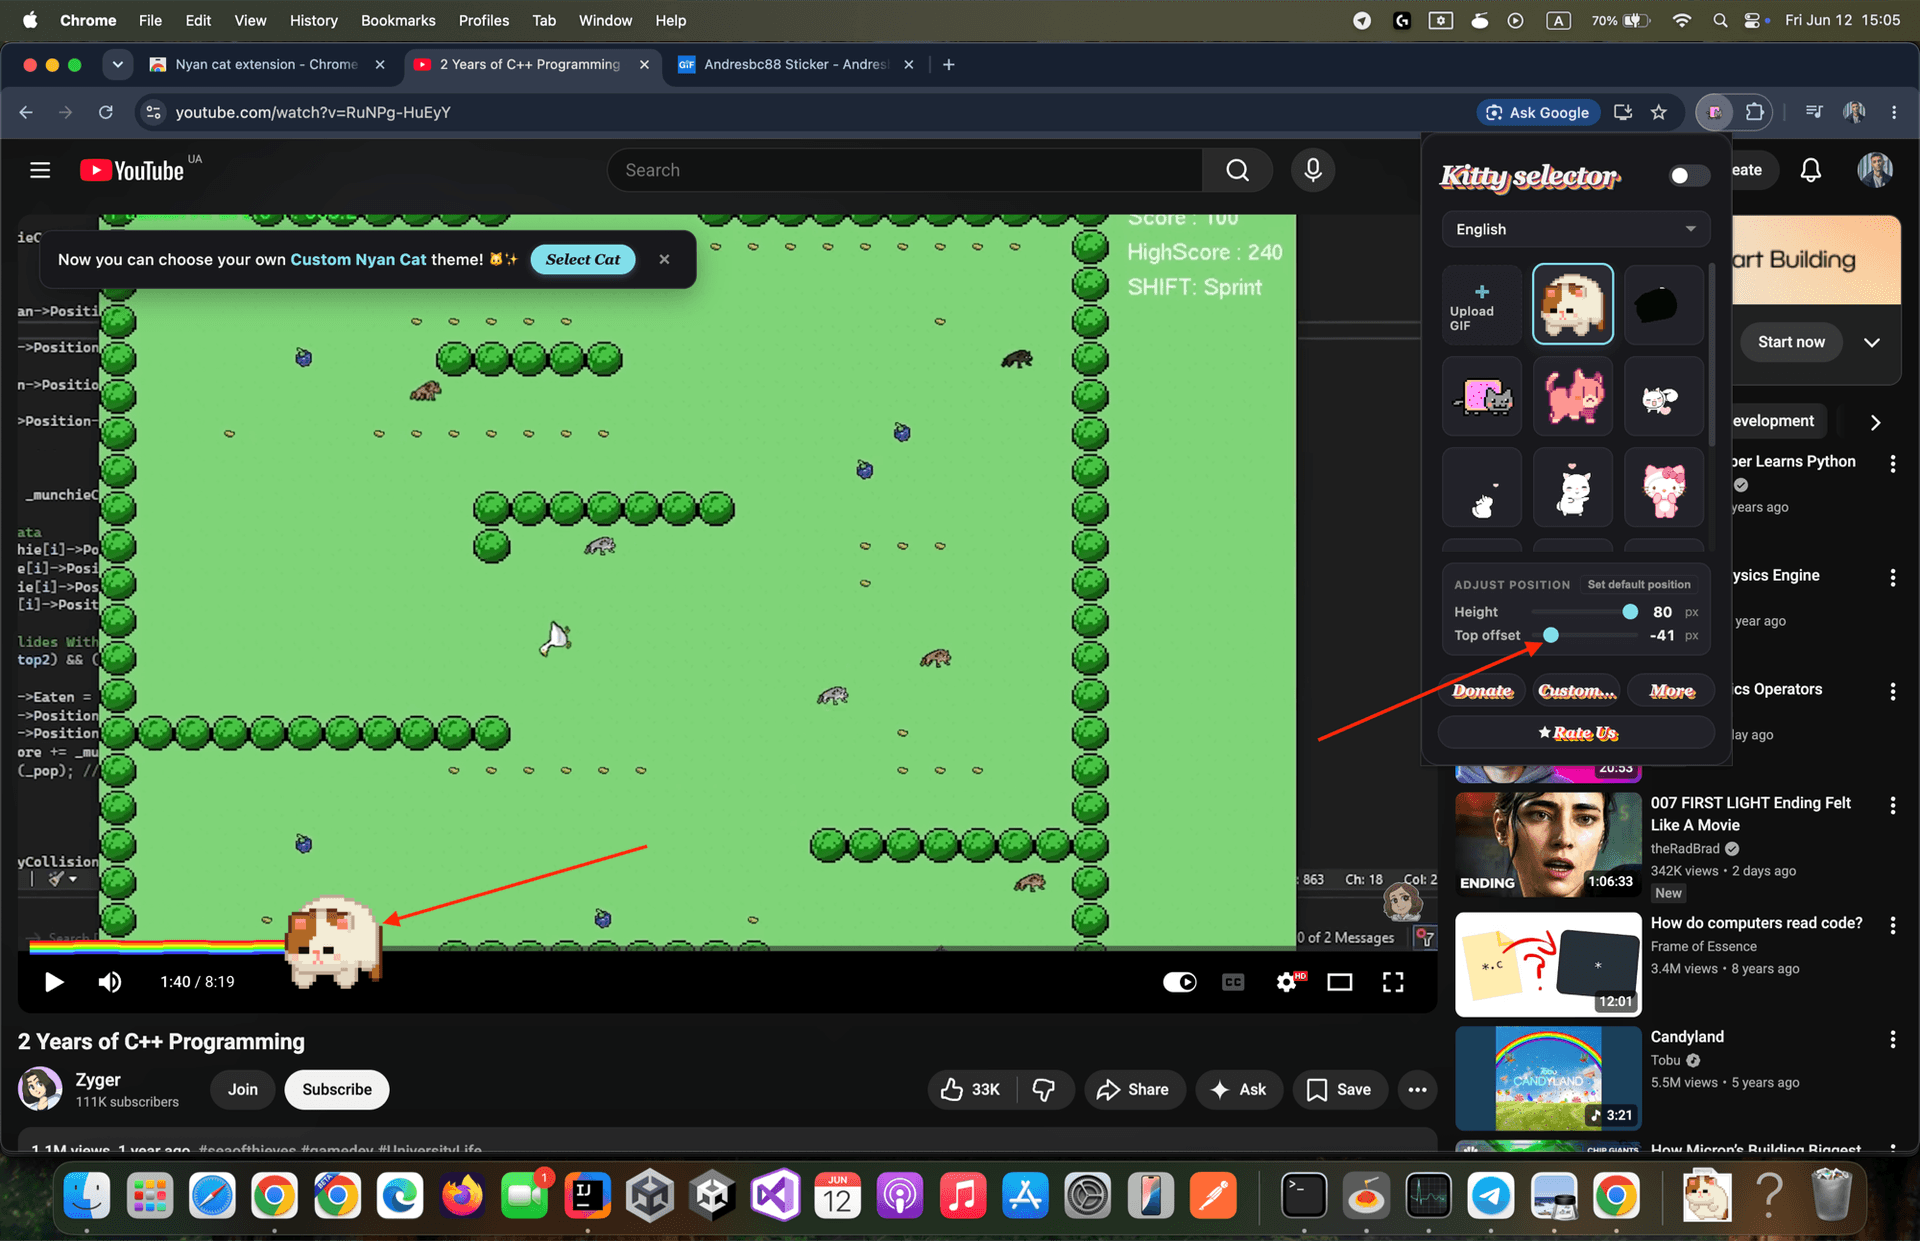Click the Donate button
The height and width of the screenshot is (1241, 1920).
(x=1482, y=691)
